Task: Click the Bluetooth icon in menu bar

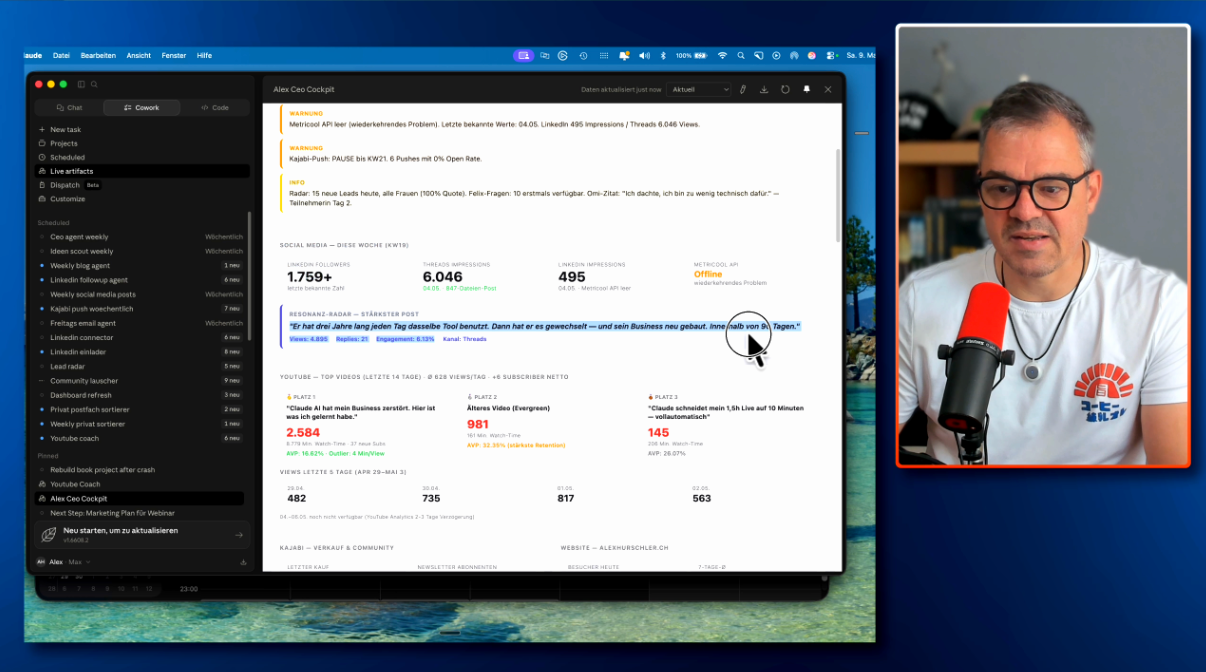Action: tap(662, 55)
